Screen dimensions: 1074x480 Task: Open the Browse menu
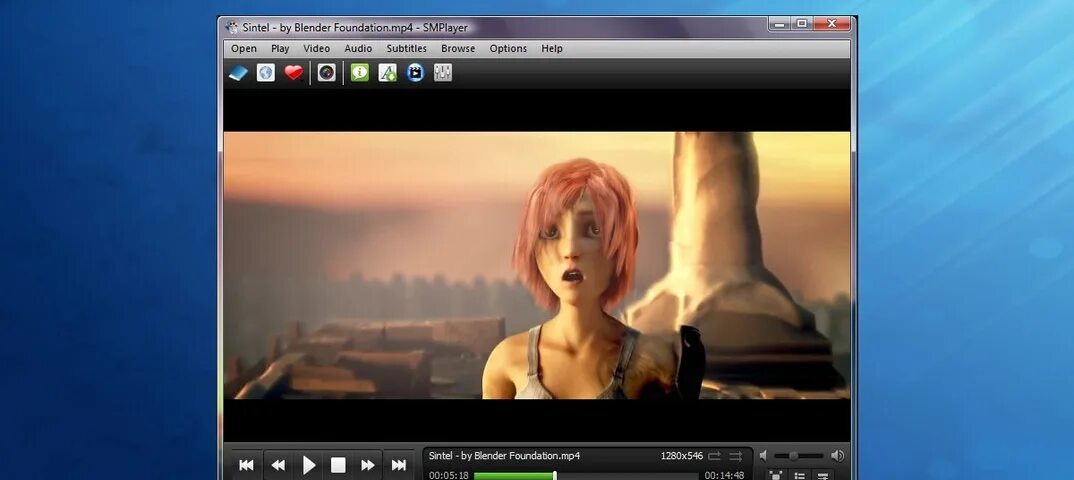[458, 49]
